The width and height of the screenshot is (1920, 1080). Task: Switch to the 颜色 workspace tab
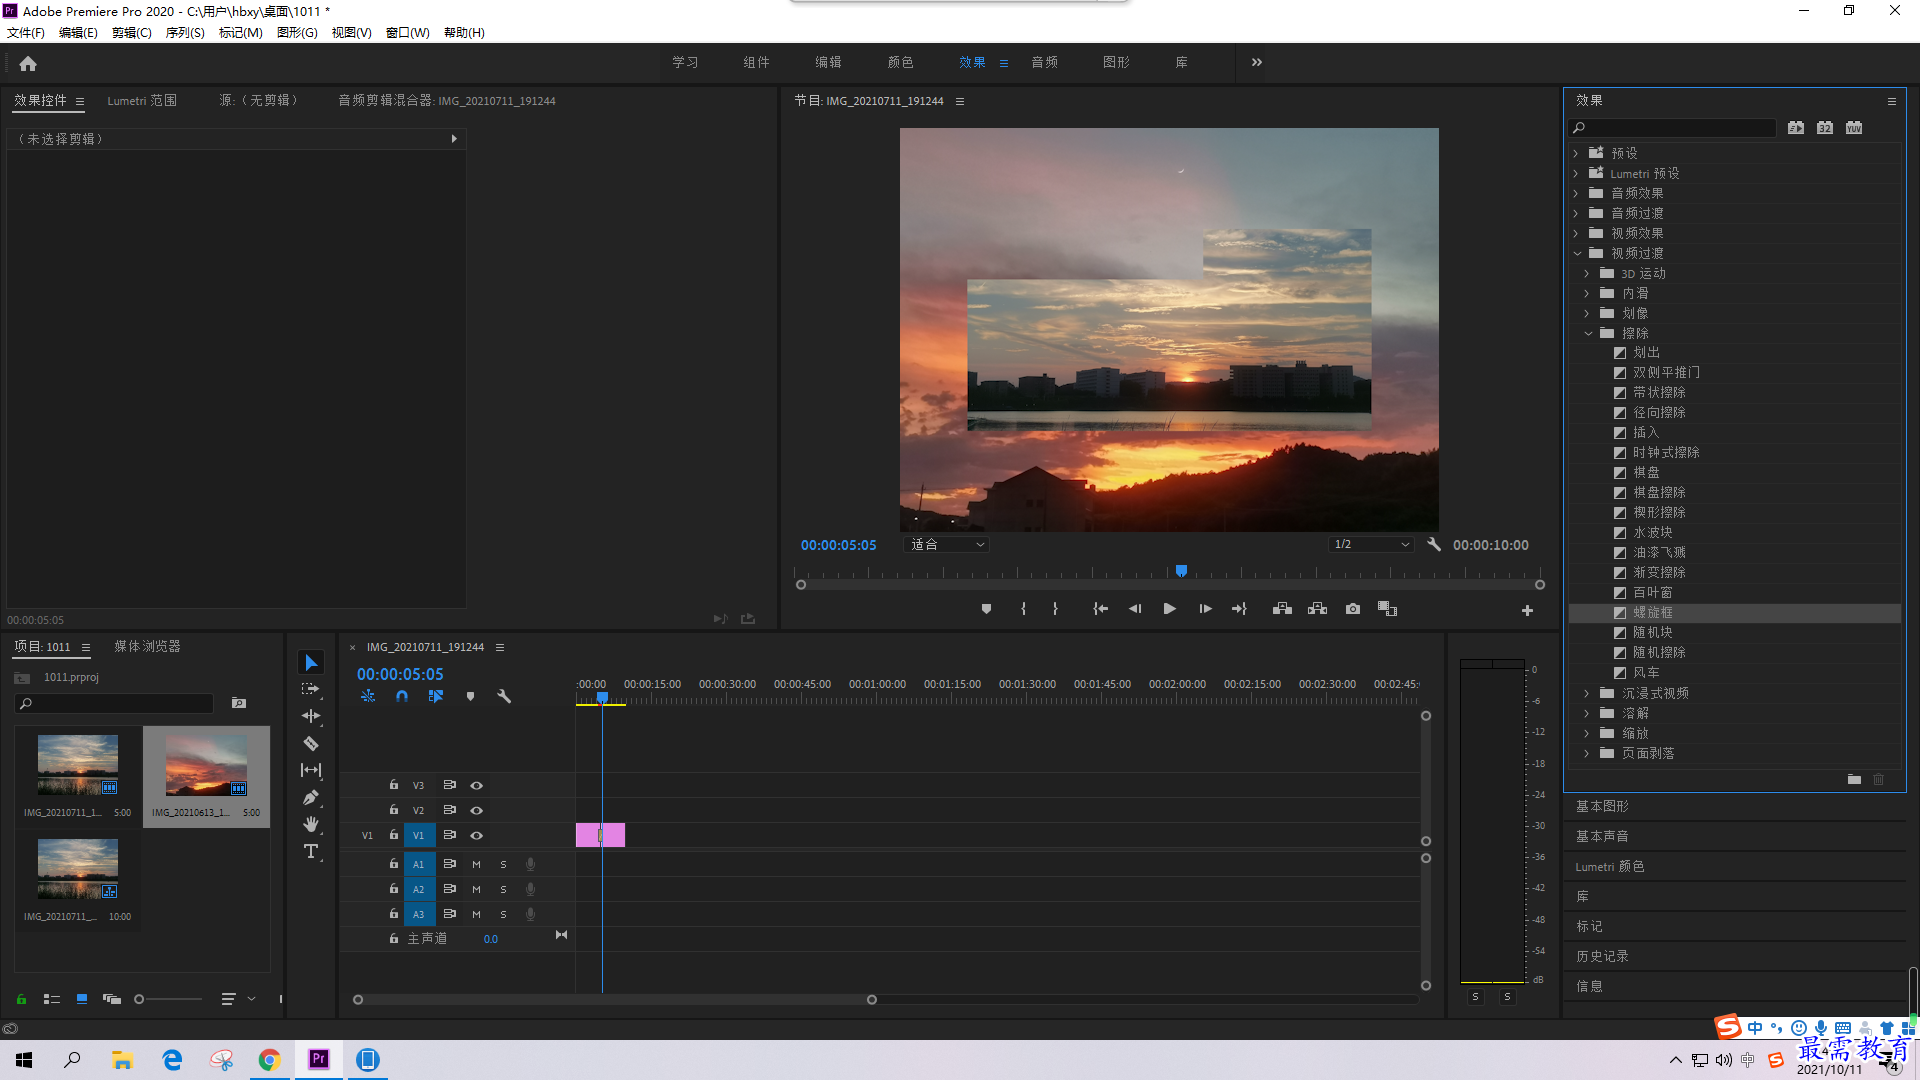point(900,62)
